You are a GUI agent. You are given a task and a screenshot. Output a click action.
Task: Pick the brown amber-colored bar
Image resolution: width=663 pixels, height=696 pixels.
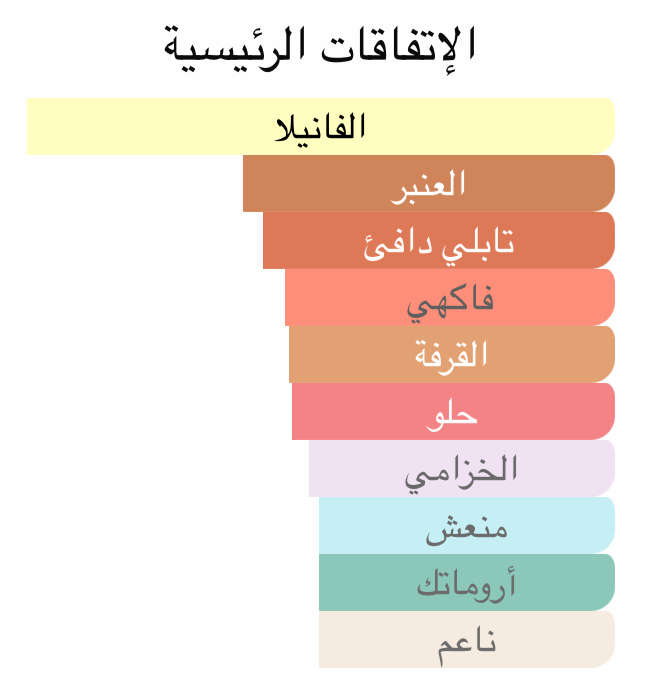pyautogui.click(x=428, y=184)
